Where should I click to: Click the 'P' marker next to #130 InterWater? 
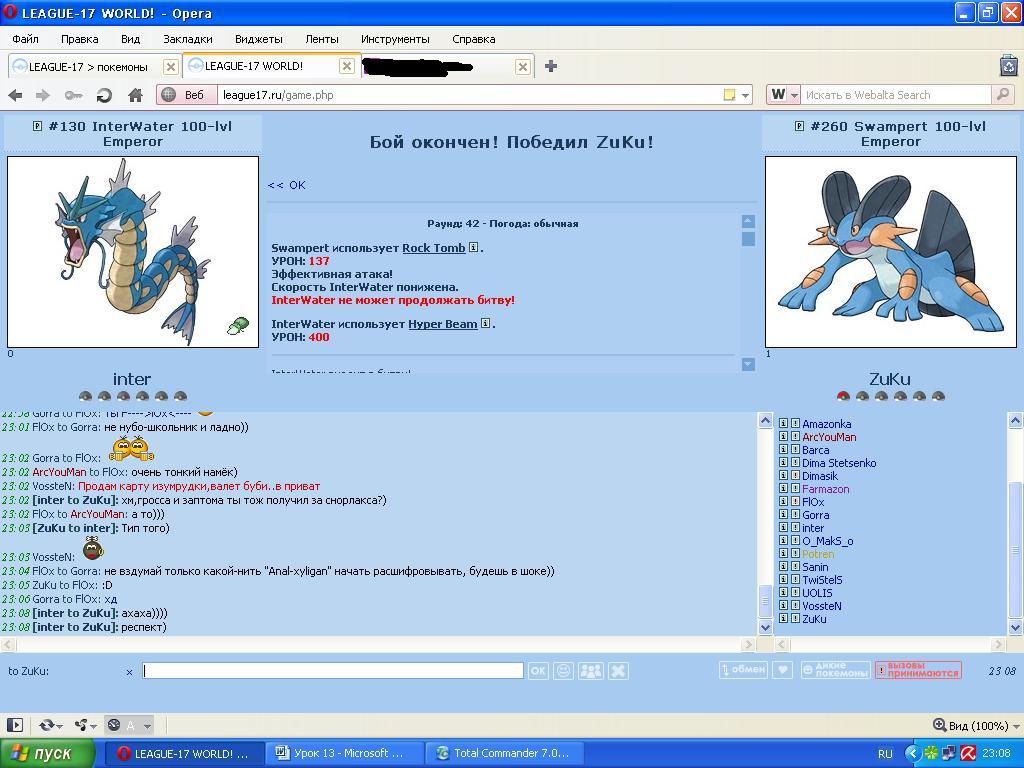point(38,126)
